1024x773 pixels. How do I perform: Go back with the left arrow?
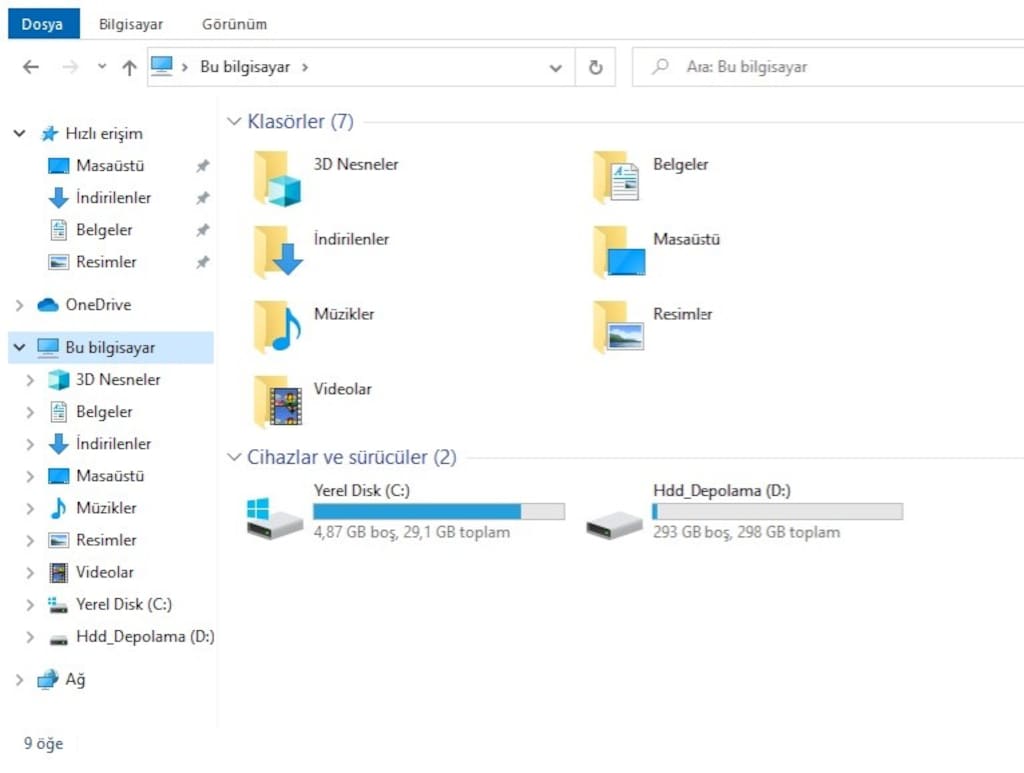[x=31, y=67]
